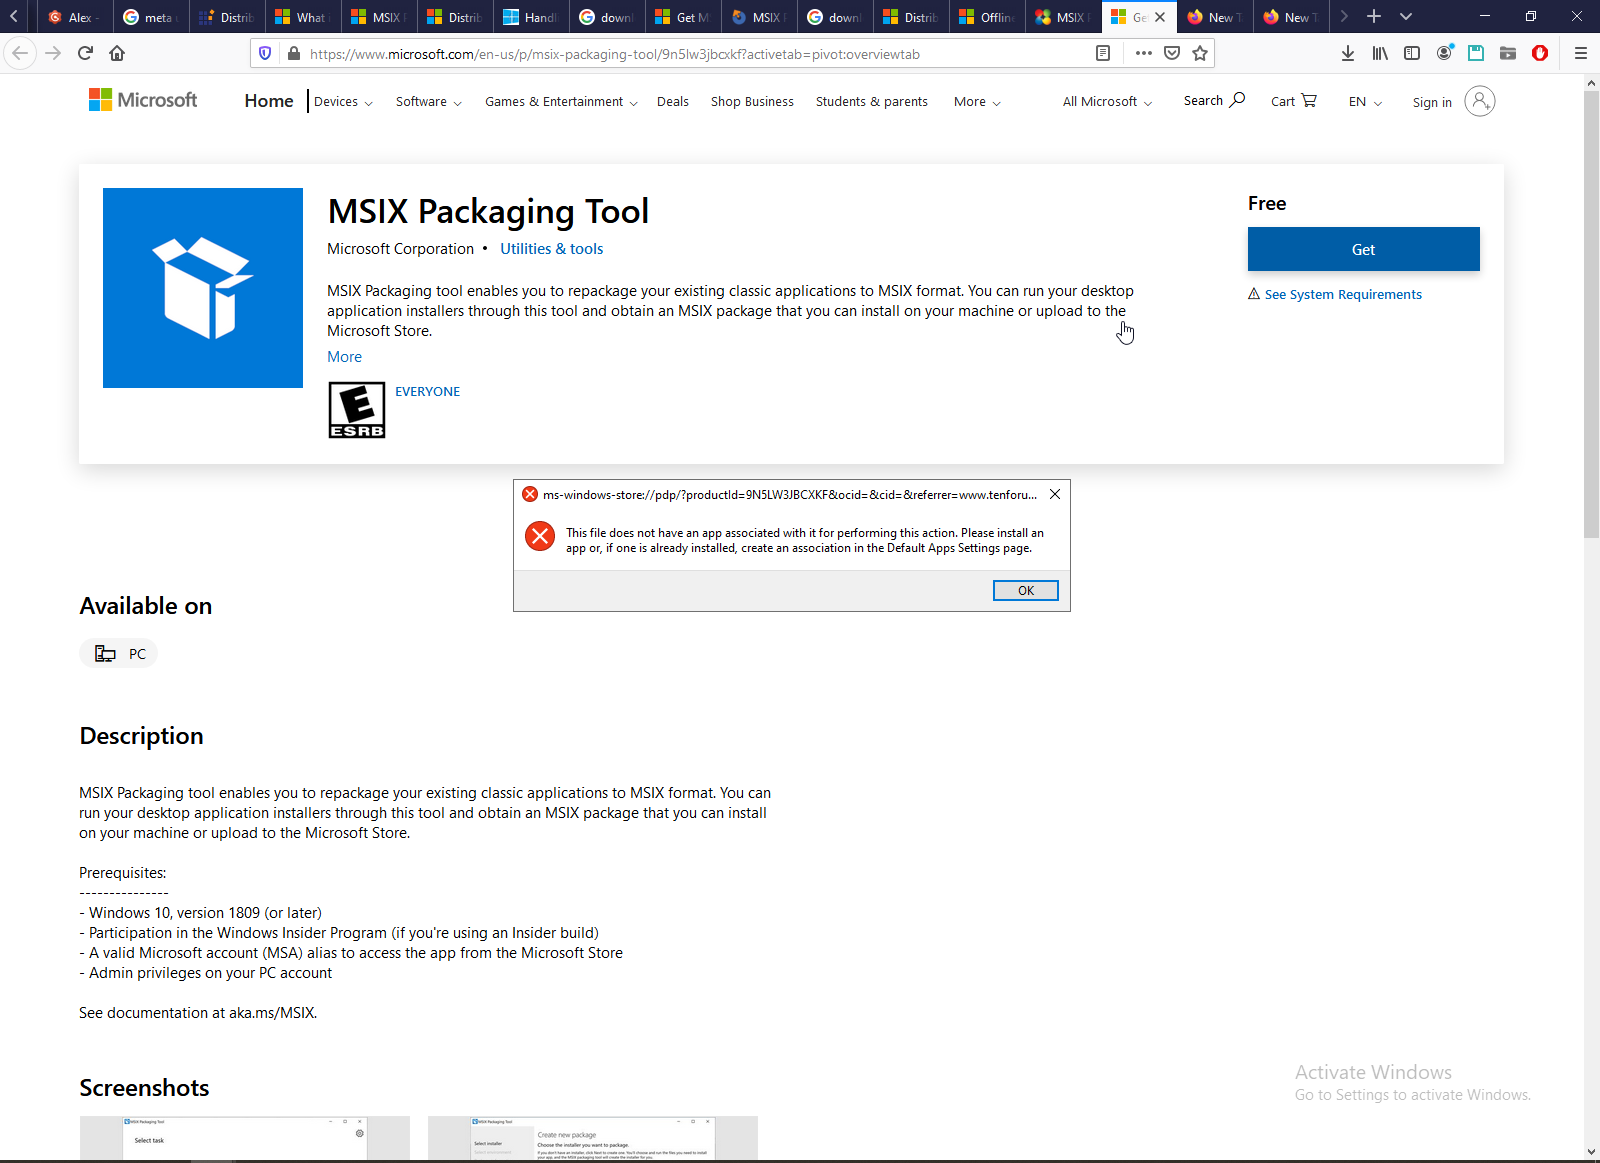The image size is (1600, 1163).
Task: Dismiss the error dialog with OK
Action: point(1025,591)
